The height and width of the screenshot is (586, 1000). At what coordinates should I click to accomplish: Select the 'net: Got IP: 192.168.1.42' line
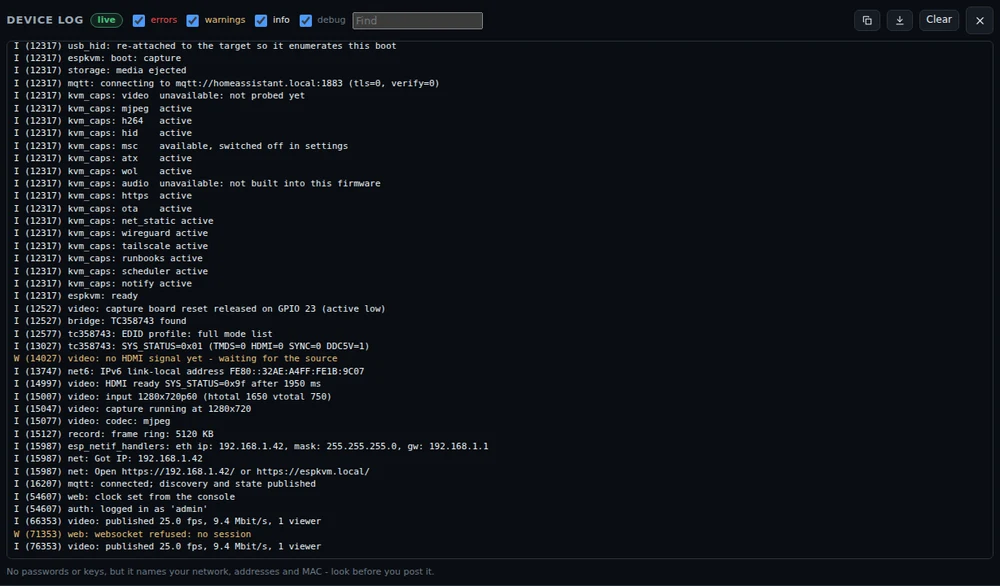point(108,458)
